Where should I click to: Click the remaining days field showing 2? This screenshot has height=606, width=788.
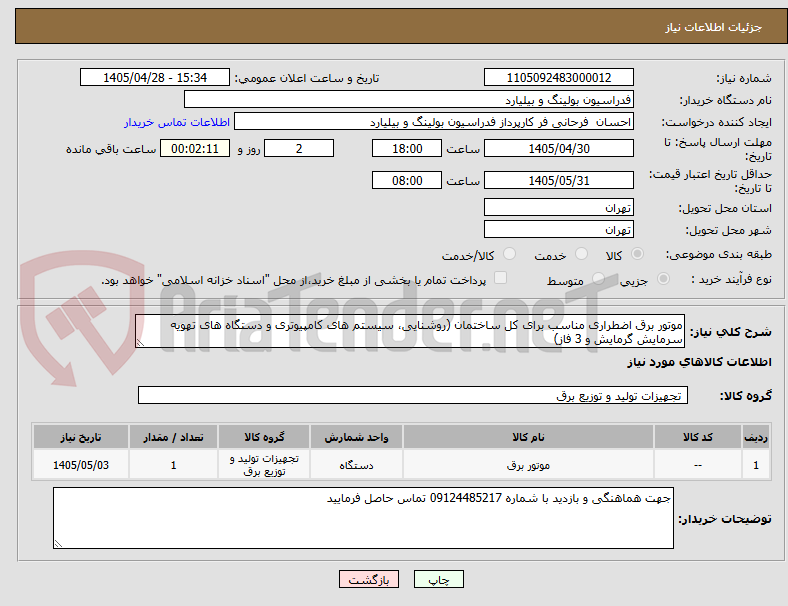tap(299, 148)
